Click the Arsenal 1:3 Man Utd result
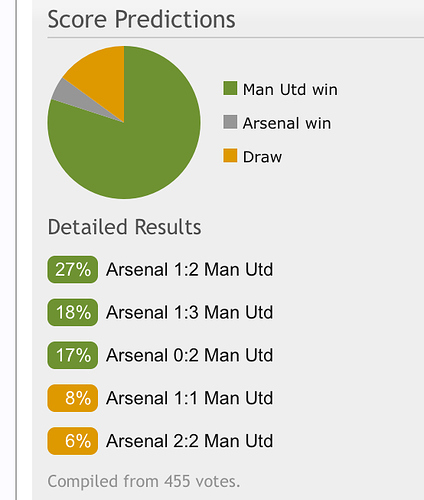This screenshot has width=424, height=500. click(x=190, y=312)
